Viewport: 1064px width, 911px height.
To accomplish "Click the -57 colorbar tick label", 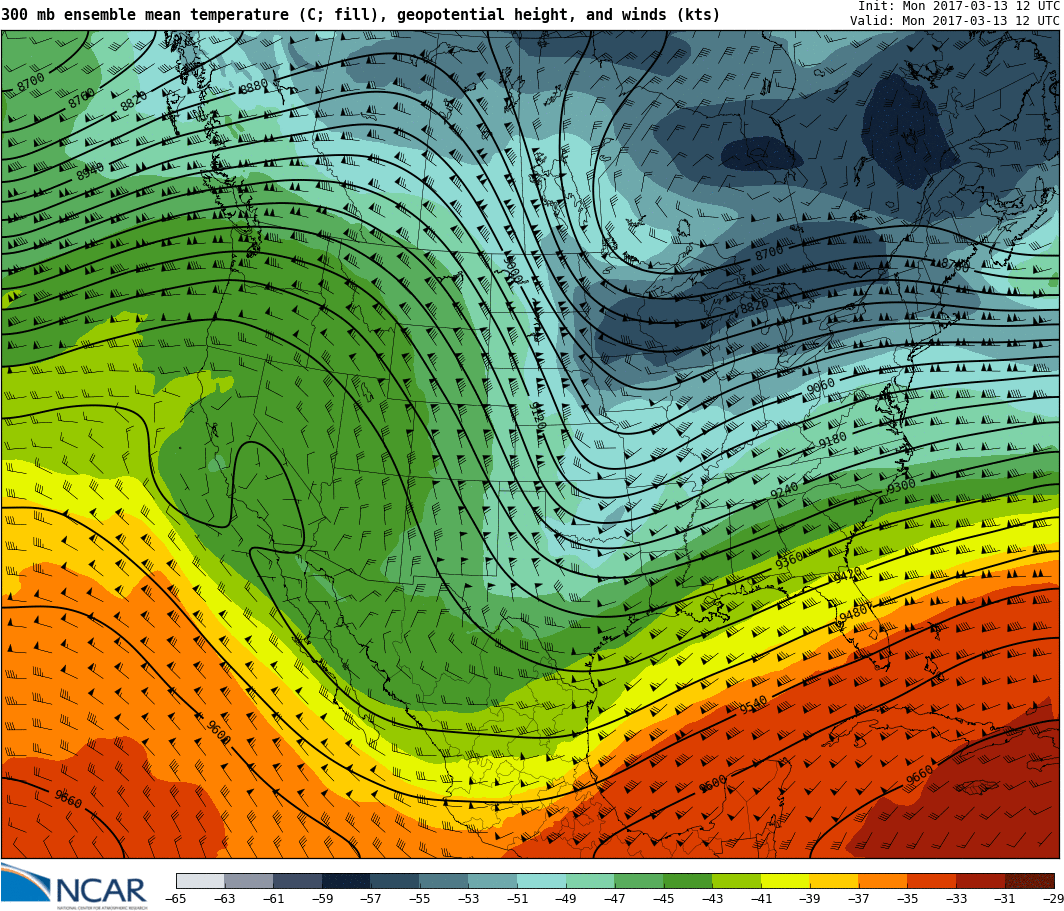I will [x=371, y=899].
